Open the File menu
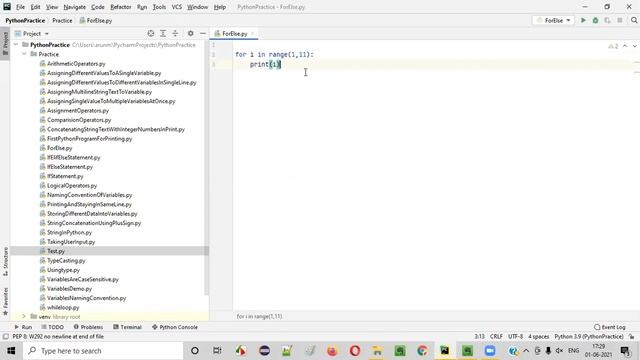This screenshot has width=640, height=360. (x=20, y=7)
